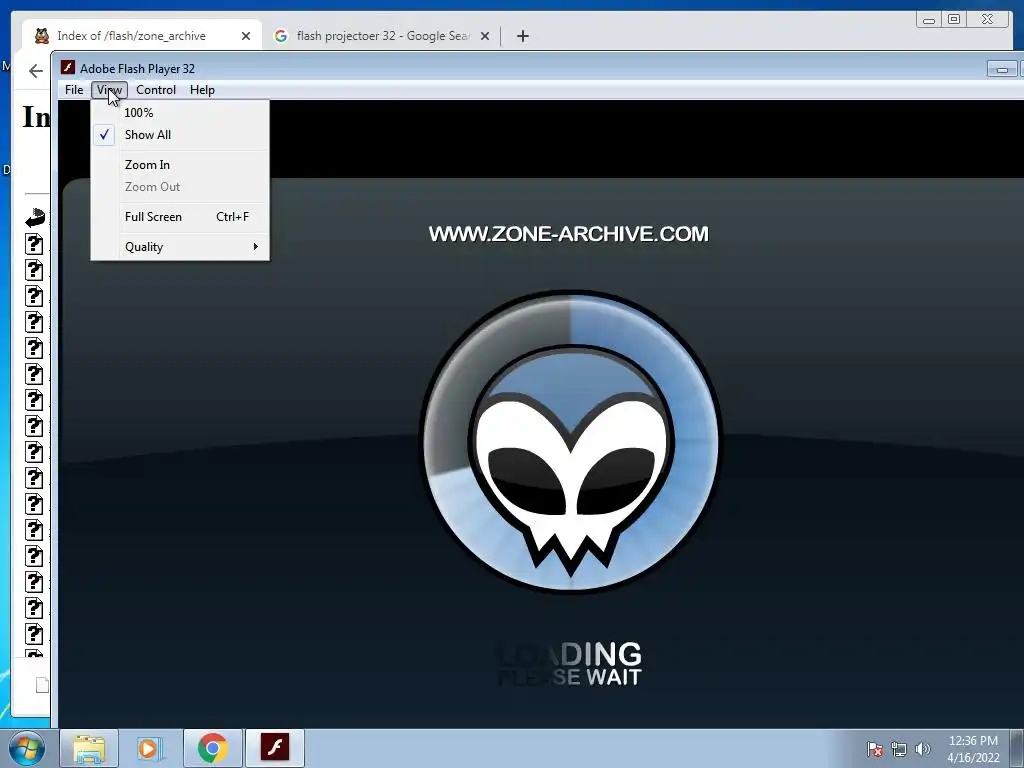Select Full Screen Ctrl+F option
1024x768 pixels.
tap(180, 217)
